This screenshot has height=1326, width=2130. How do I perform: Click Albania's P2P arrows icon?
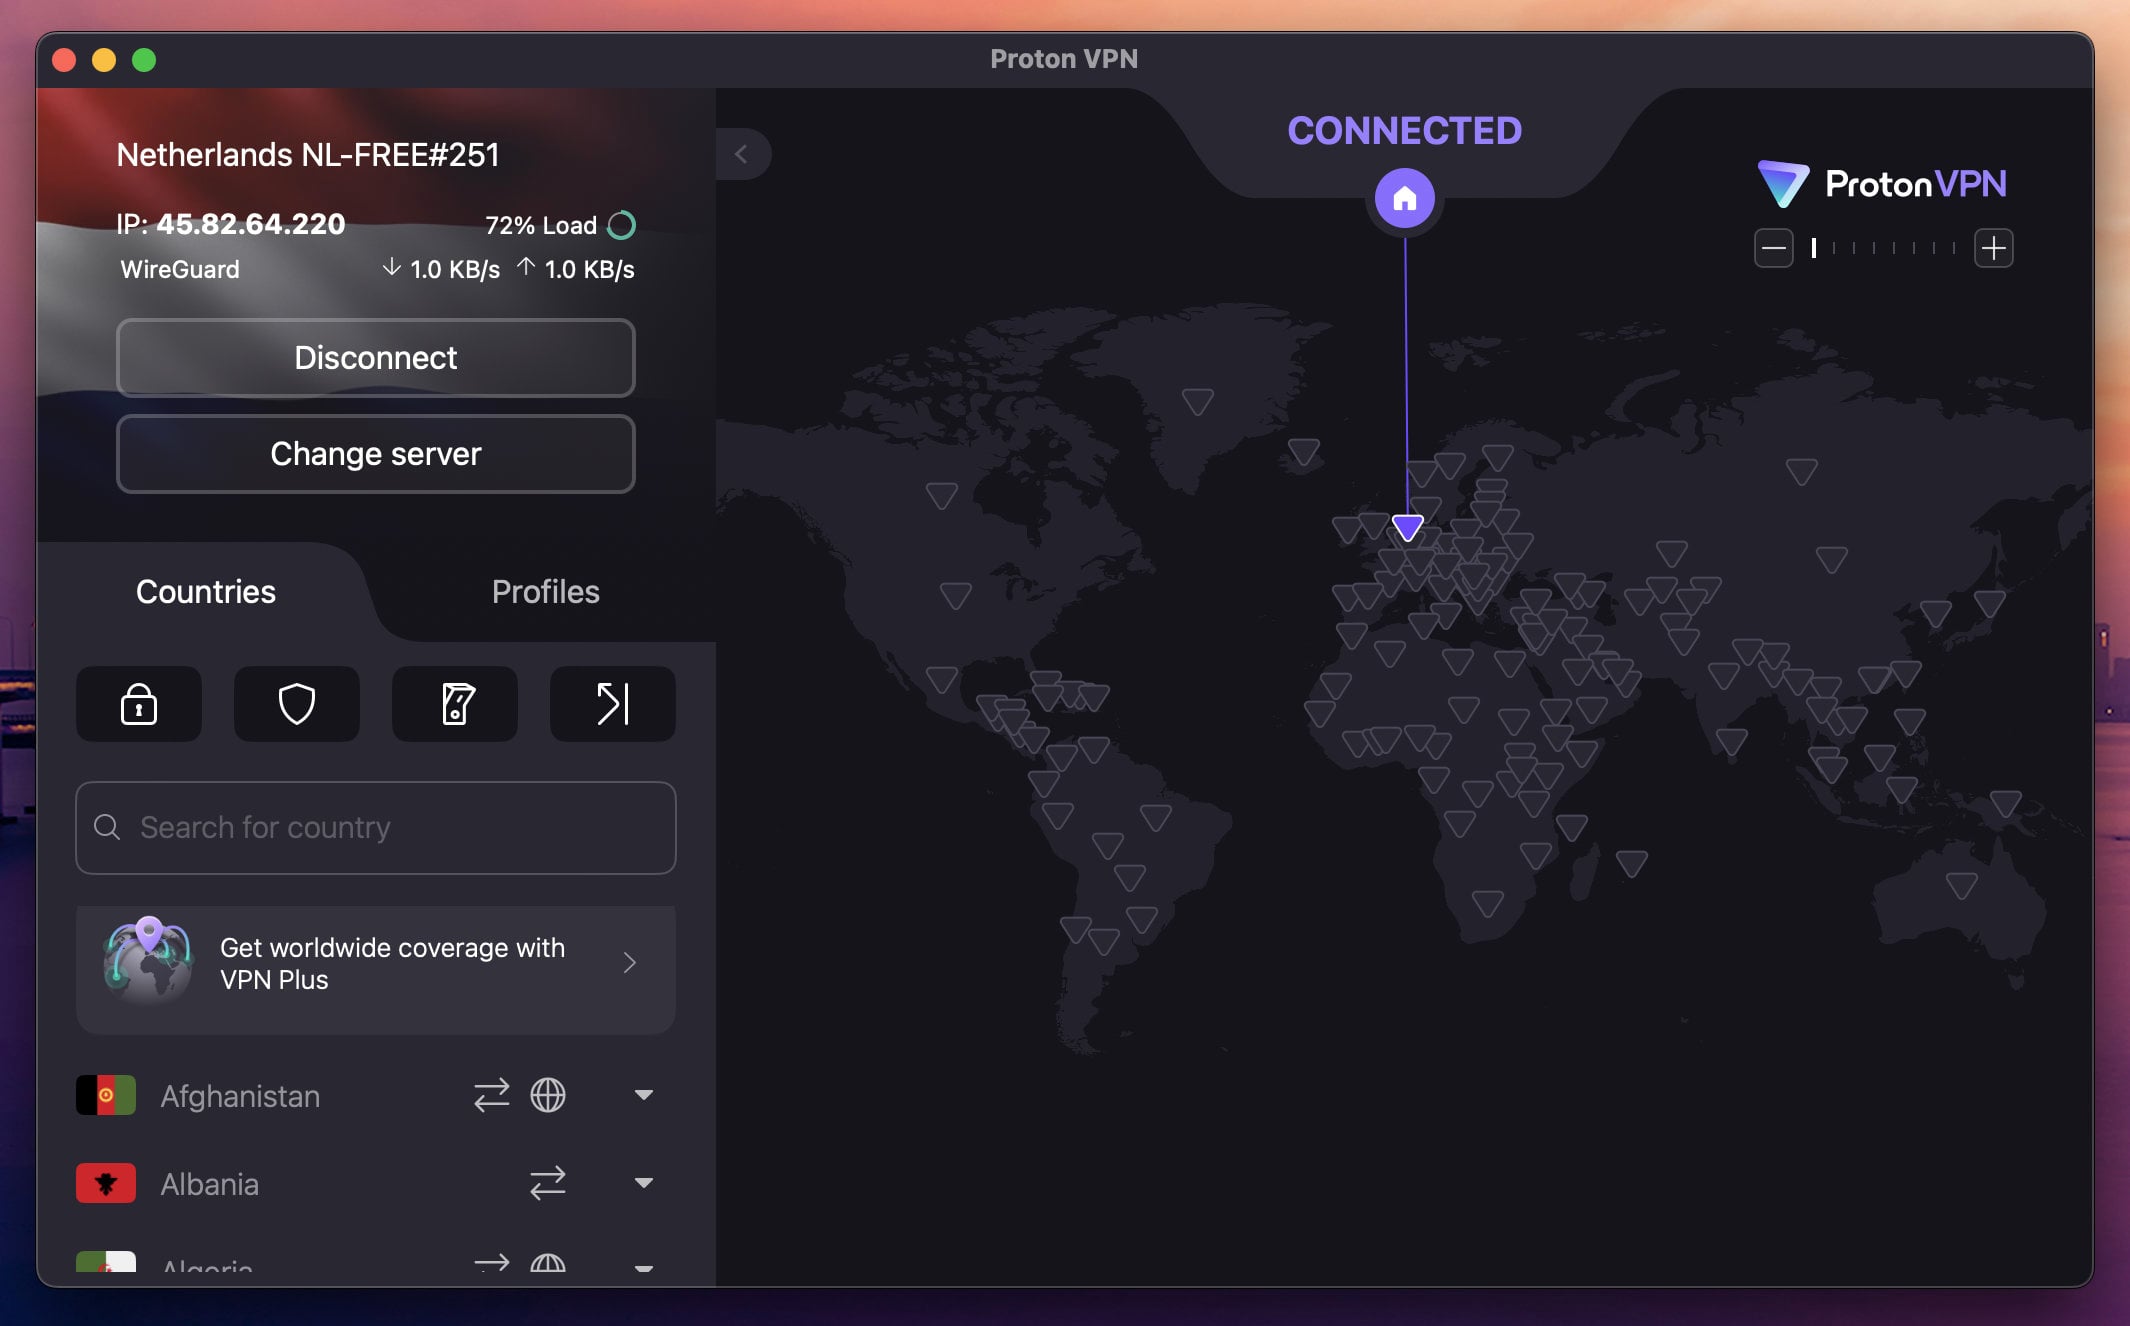[x=548, y=1183]
